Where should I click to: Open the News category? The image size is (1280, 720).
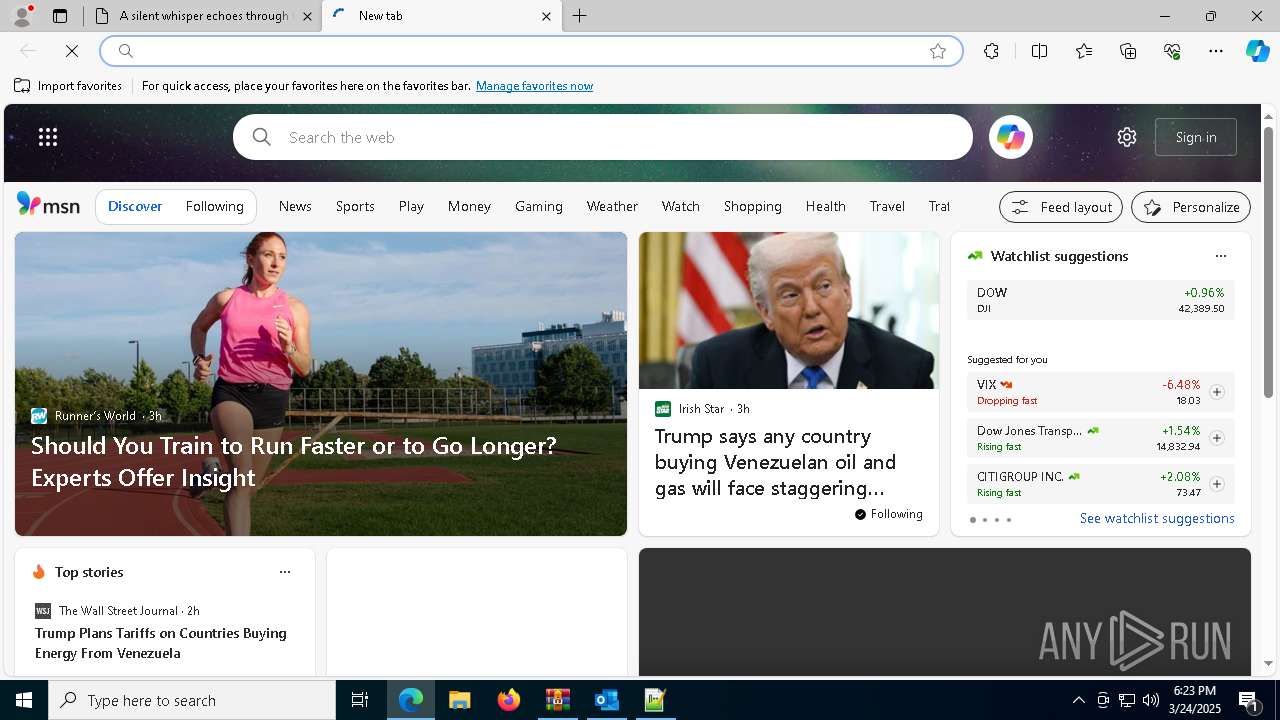coord(295,206)
